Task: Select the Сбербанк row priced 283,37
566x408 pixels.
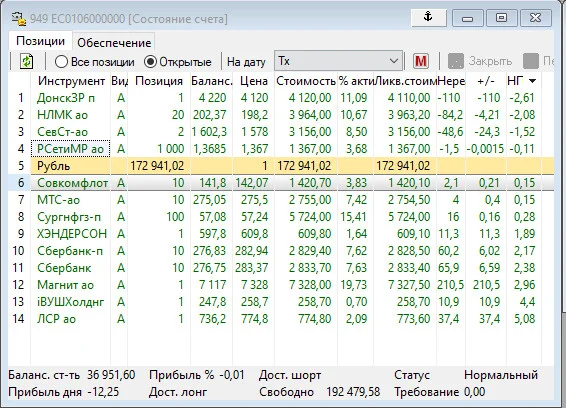Action: pyautogui.click(x=281, y=268)
